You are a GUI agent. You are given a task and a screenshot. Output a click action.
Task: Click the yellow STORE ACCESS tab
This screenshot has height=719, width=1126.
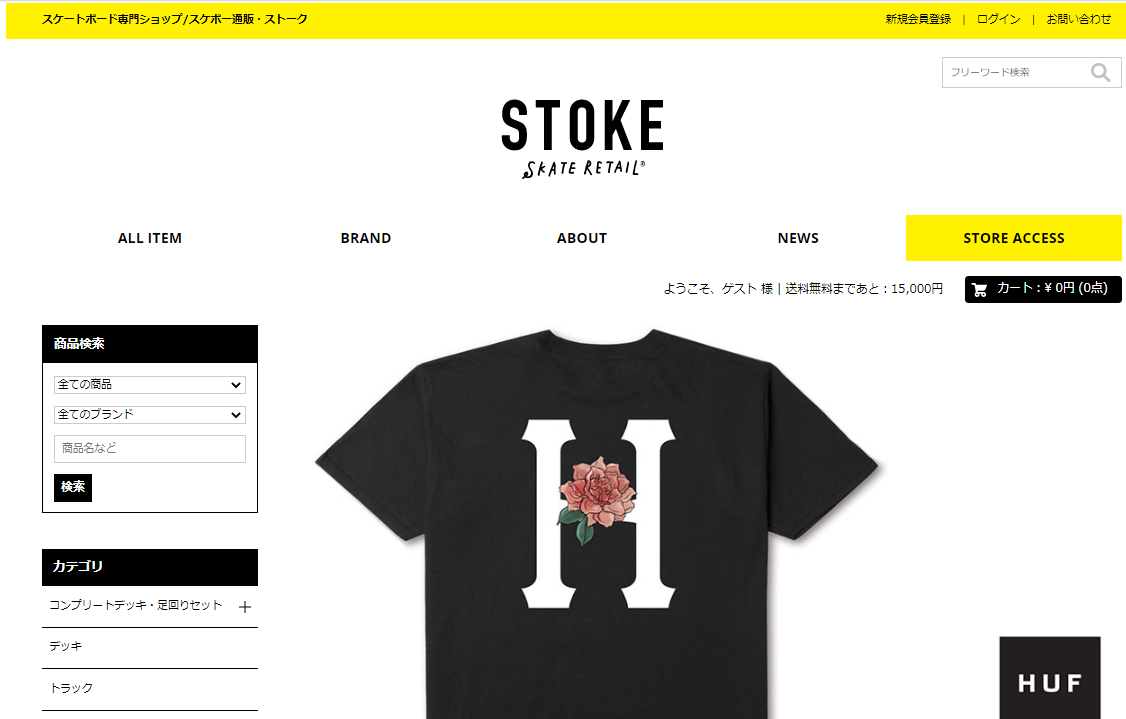pos(1014,238)
